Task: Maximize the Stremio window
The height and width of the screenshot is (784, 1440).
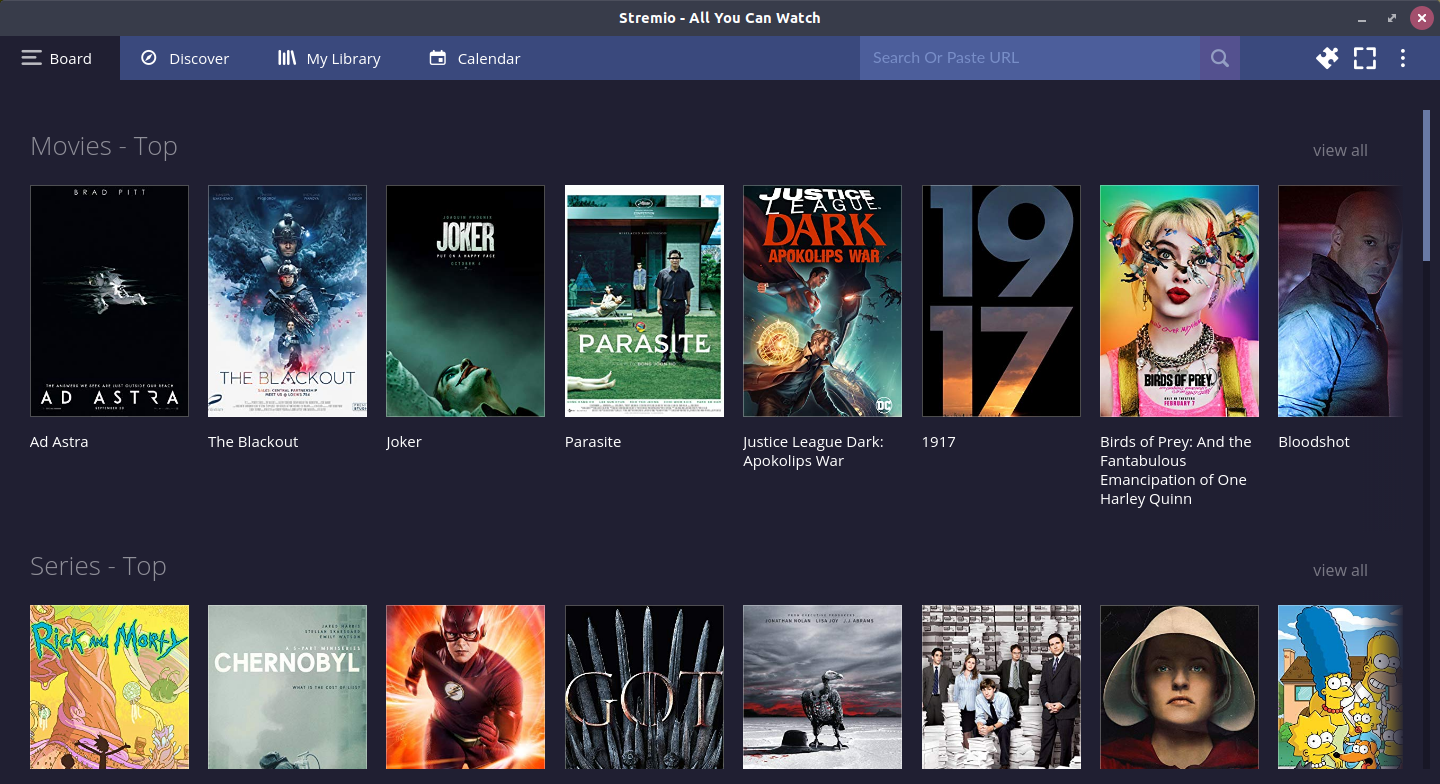Action: [x=1392, y=18]
